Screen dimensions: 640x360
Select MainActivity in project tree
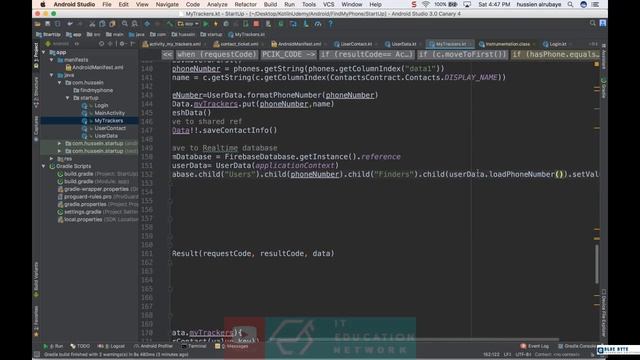click(x=109, y=113)
